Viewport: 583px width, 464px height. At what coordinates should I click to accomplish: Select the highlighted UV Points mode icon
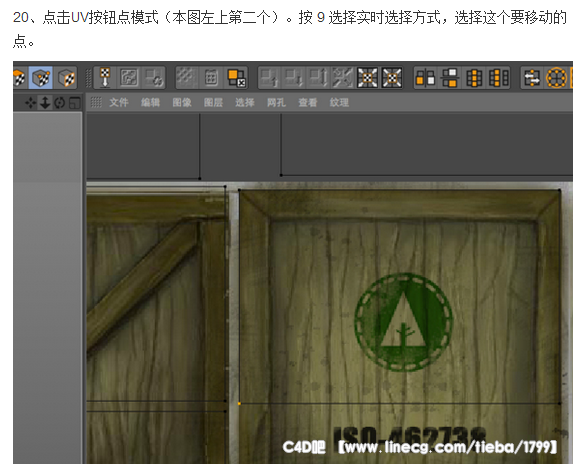[41, 78]
